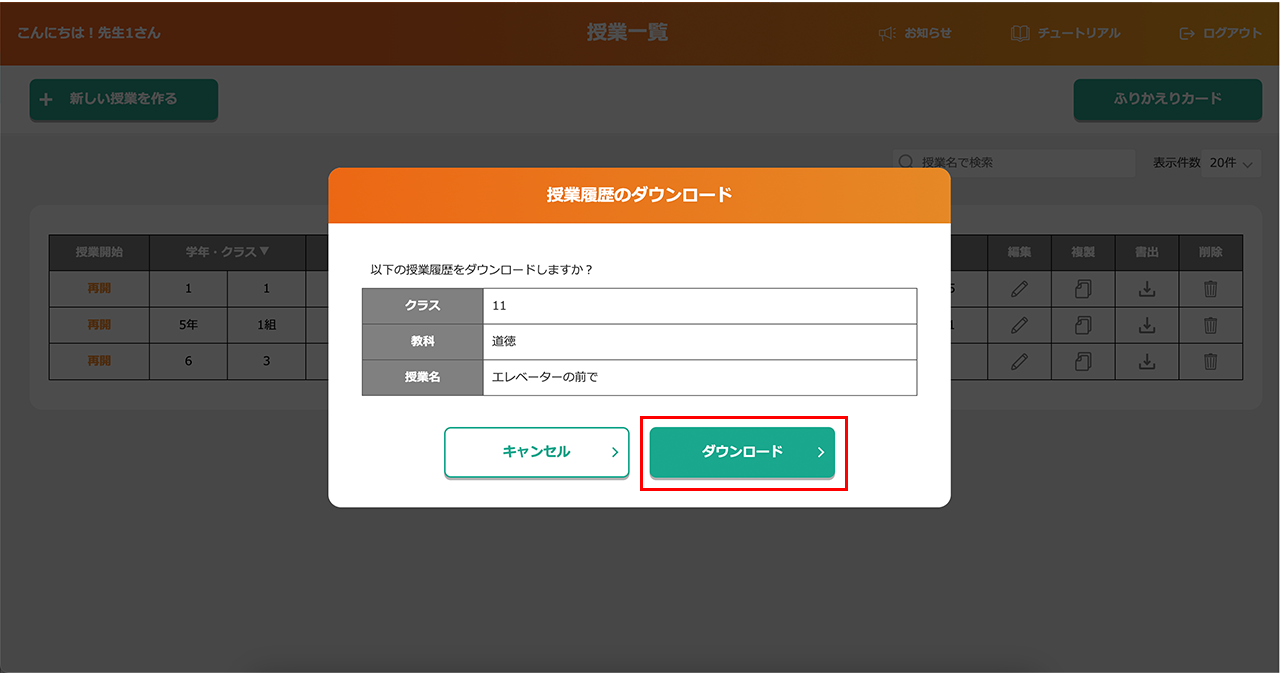Image resolution: width=1280 pixels, height=675 pixels.
Task: Cancel the download with キャンセル button
Action: [x=536, y=452]
